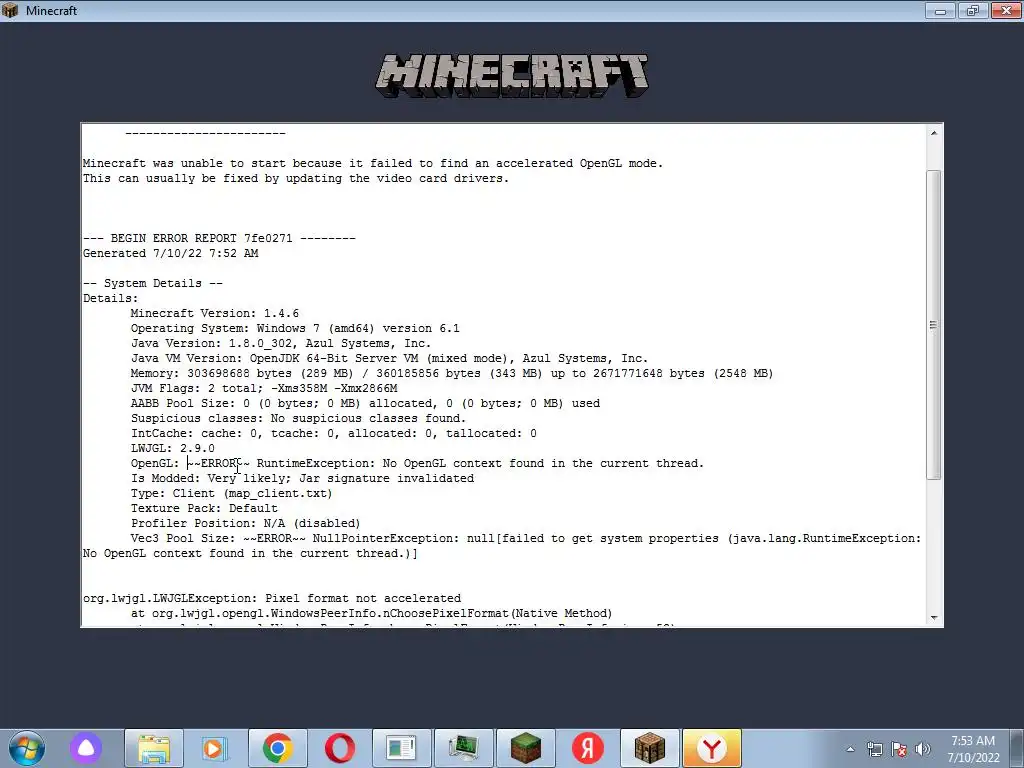Click the 'Operating System: Windows 7' line
The width and height of the screenshot is (1024, 768).
[295, 328]
